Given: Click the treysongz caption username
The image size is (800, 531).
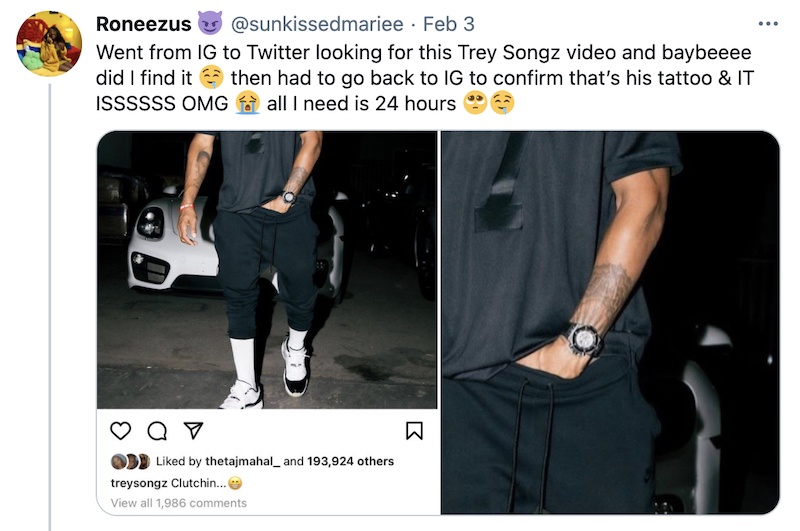Looking at the screenshot, I should [x=139, y=482].
